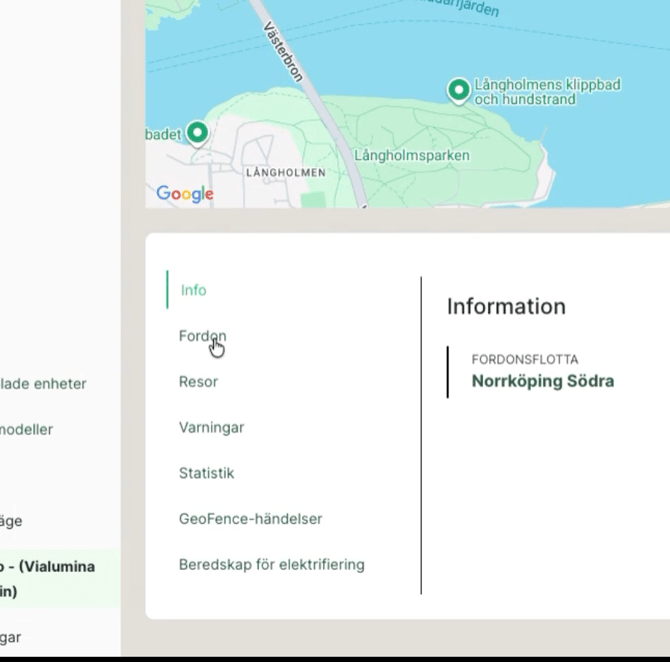Click sidebar item ending in 'äge'
This screenshot has width=670, height=662.
tap(11, 521)
